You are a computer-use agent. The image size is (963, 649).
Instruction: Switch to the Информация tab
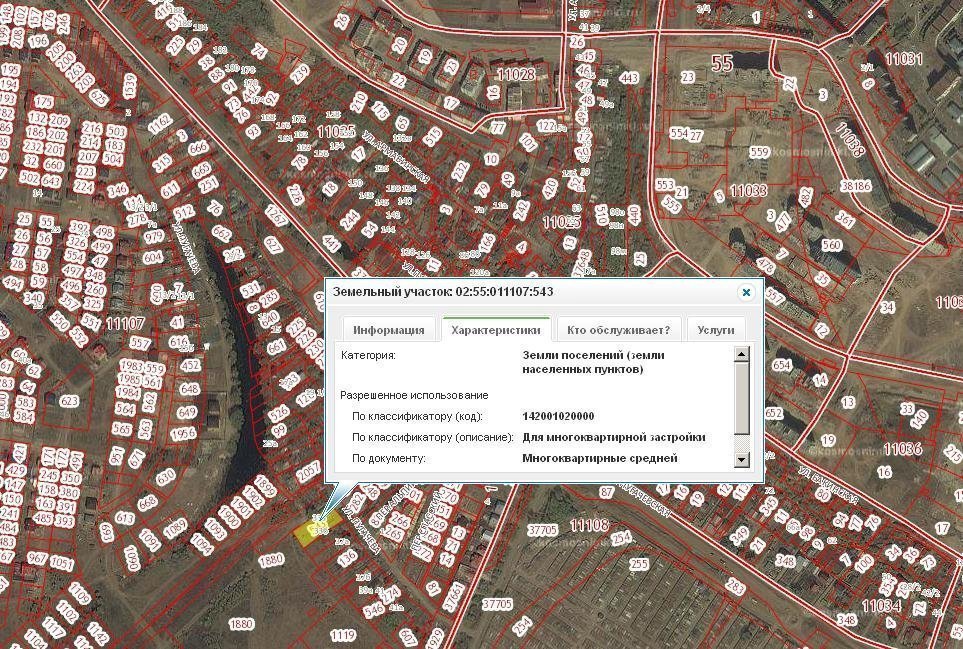(x=389, y=330)
